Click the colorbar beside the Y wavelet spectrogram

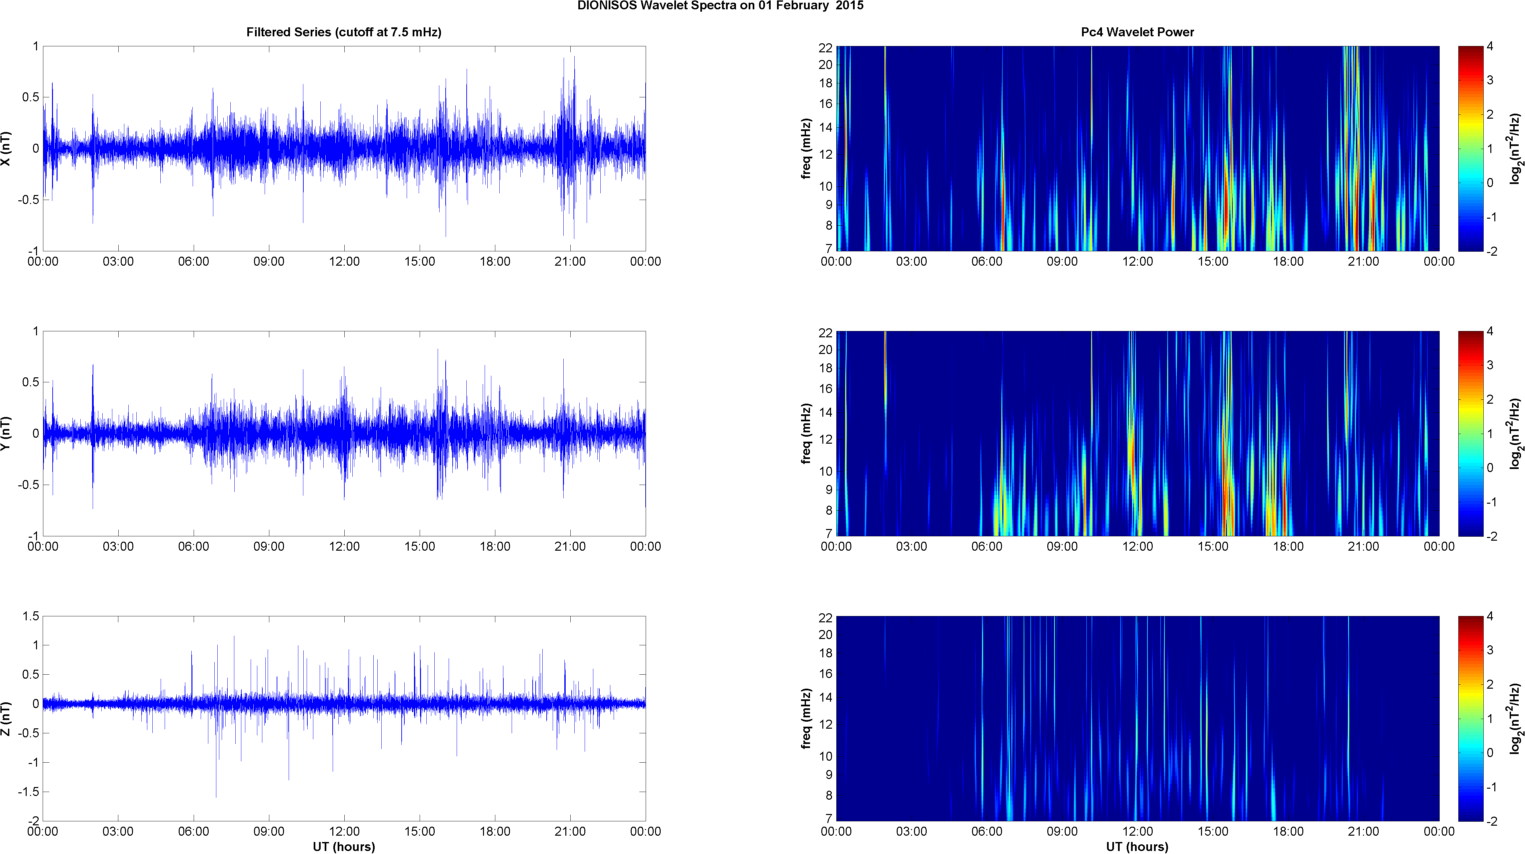point(1470,433)
